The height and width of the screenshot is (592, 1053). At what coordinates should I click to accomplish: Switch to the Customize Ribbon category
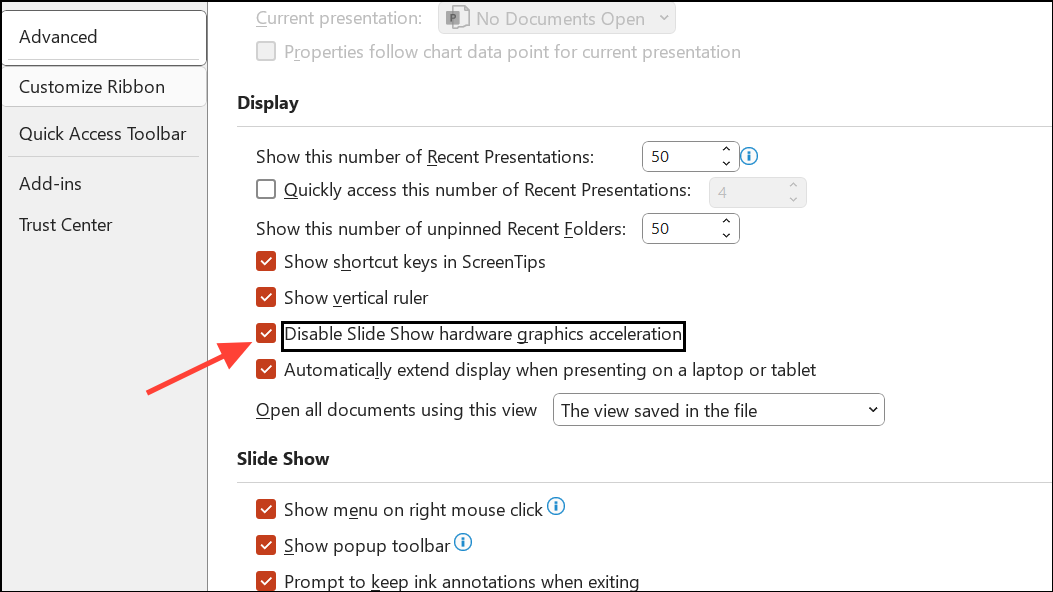(x=92, y=87)
